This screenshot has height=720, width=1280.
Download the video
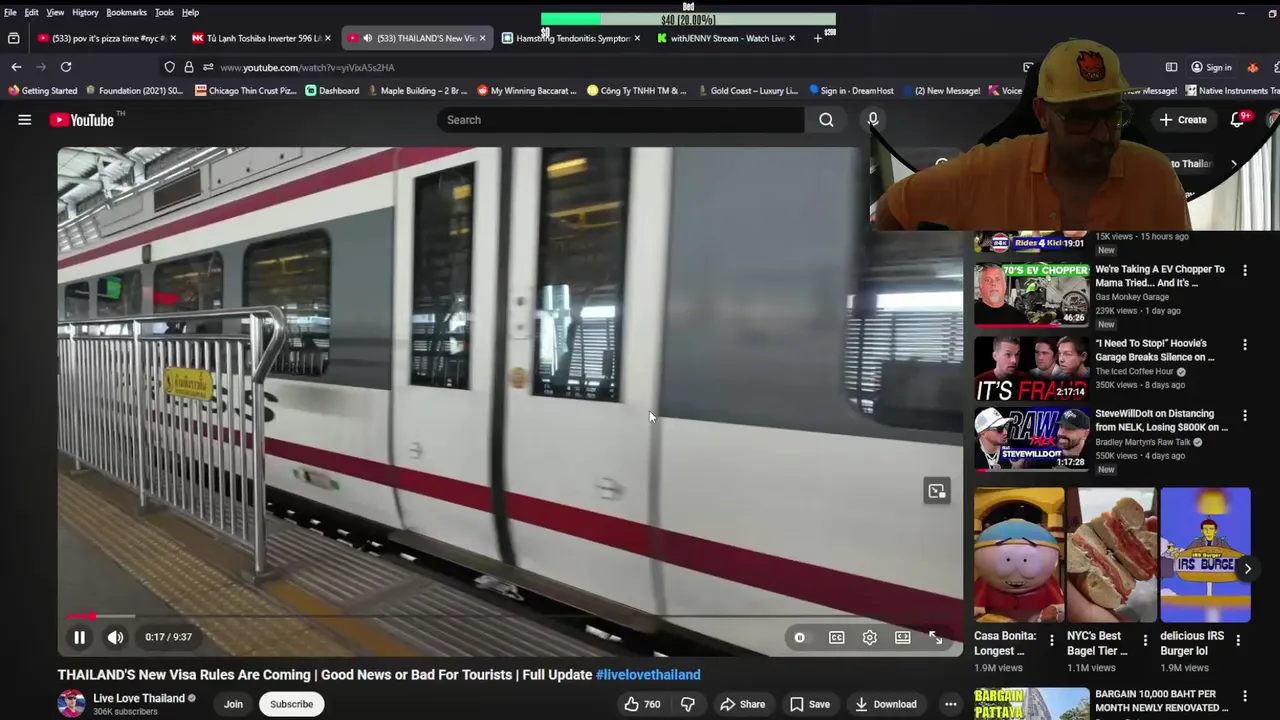coord(884,704)
